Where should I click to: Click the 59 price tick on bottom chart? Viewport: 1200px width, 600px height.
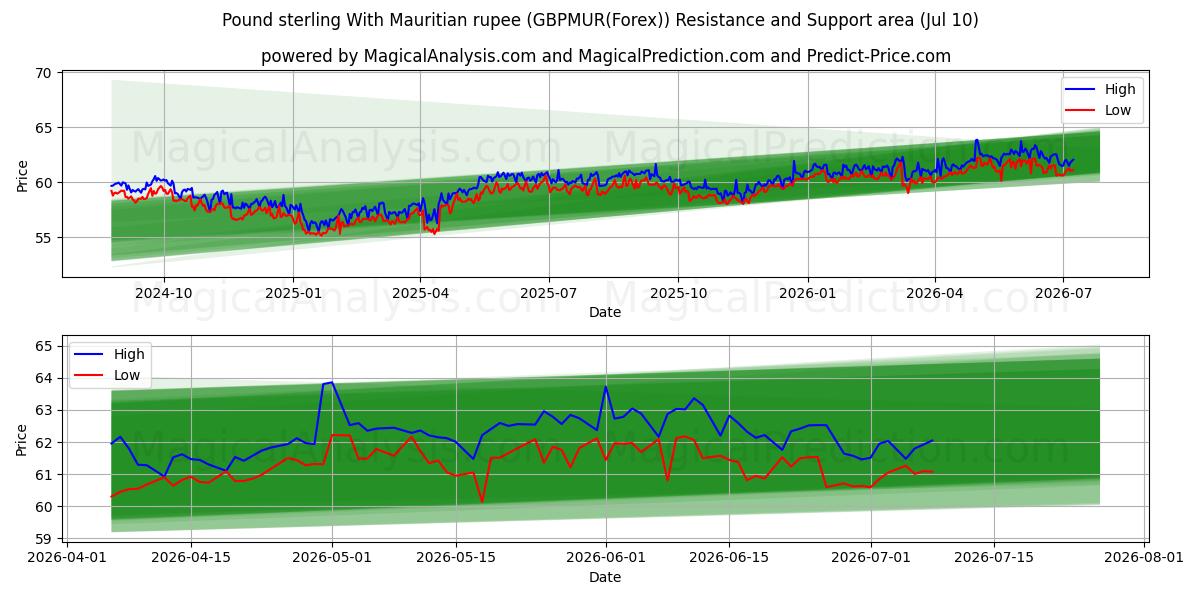point(44,539)
